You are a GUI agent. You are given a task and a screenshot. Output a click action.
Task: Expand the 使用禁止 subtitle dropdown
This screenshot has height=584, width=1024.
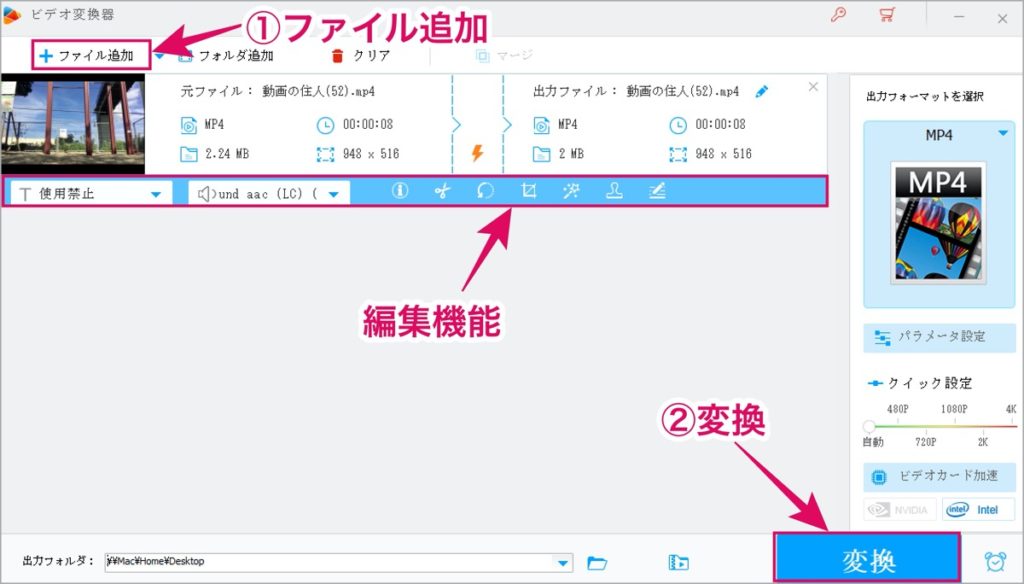91,193
